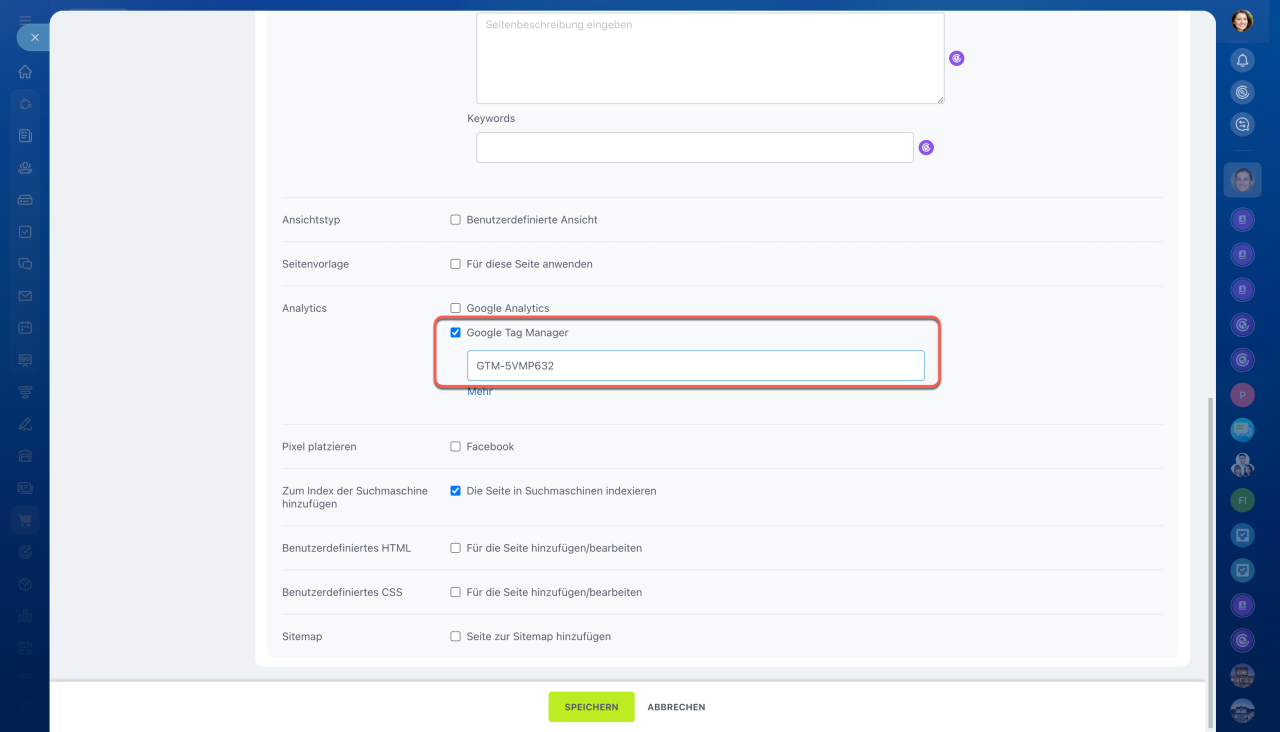Open the user profile avatar at top right
This screenshot has height=732, width=1280.
click(1242, 20)
